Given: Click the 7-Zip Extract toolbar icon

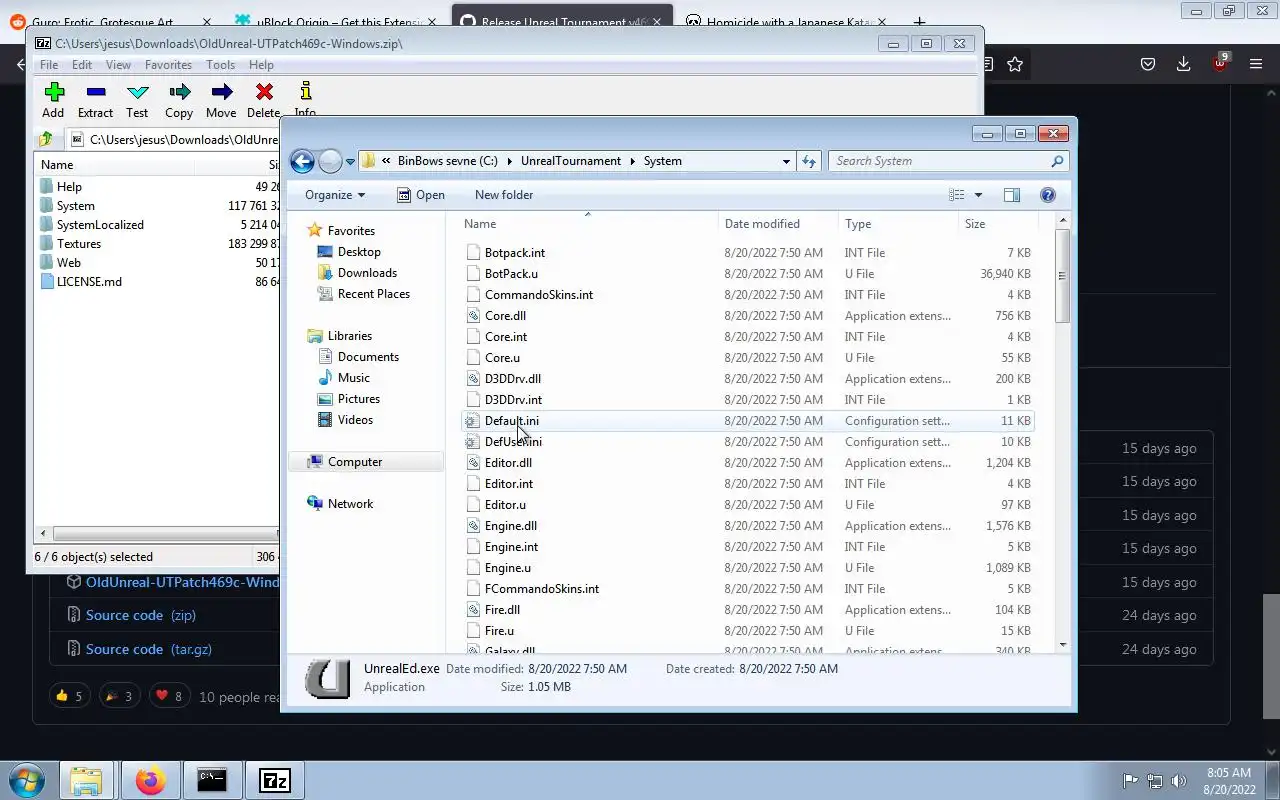Looking at the screenshot, I should pyautogui.click(x=96, y=92).
